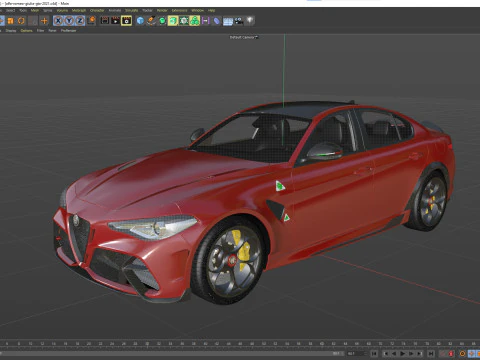Add a Light object
This screenshot has height=360, width=480.
(250, 21)
